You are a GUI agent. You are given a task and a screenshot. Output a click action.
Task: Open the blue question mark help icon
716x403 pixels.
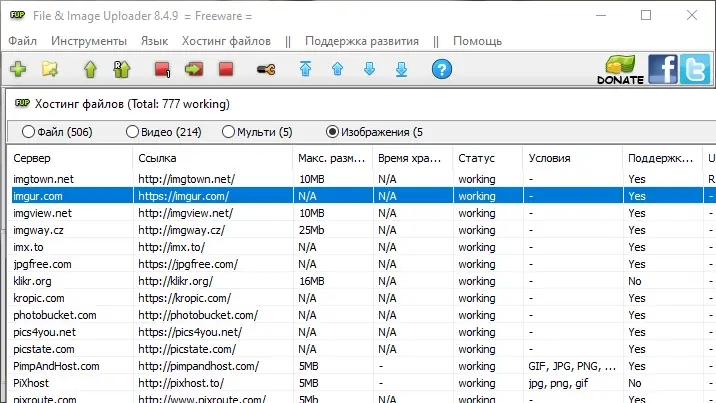click(x=442, y=69)
